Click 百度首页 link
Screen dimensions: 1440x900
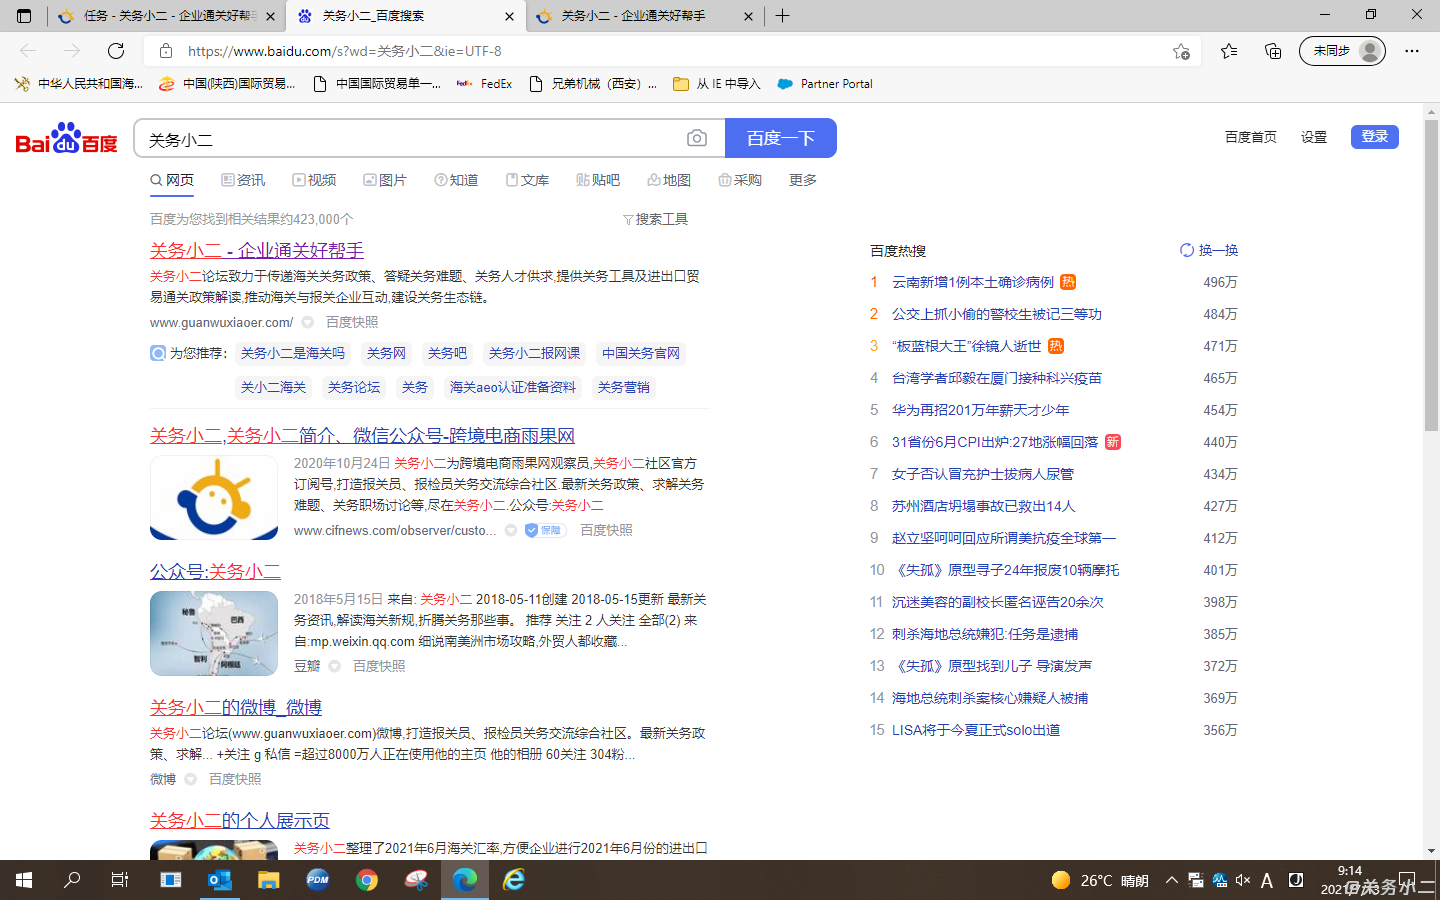tap(1251, 137)
